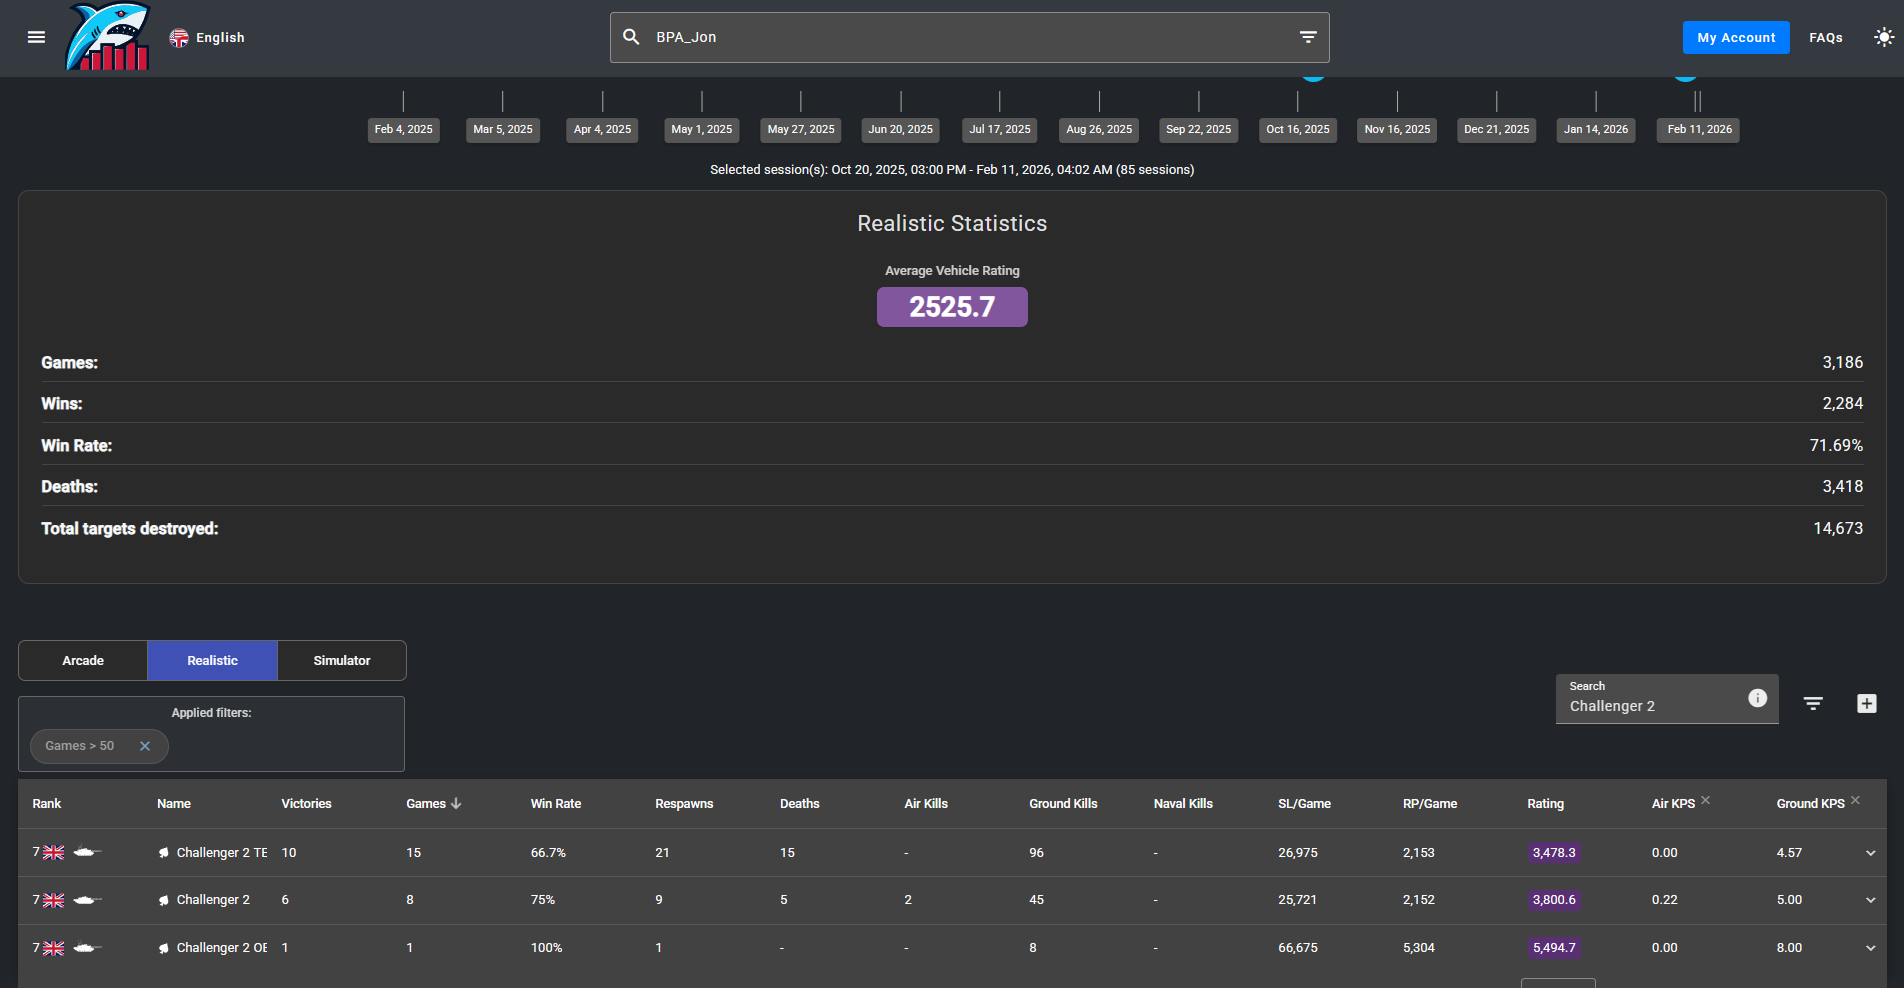Expand the Challenger 2 OES row
Screen dimensions: 1904x988
pos(1870,948)
